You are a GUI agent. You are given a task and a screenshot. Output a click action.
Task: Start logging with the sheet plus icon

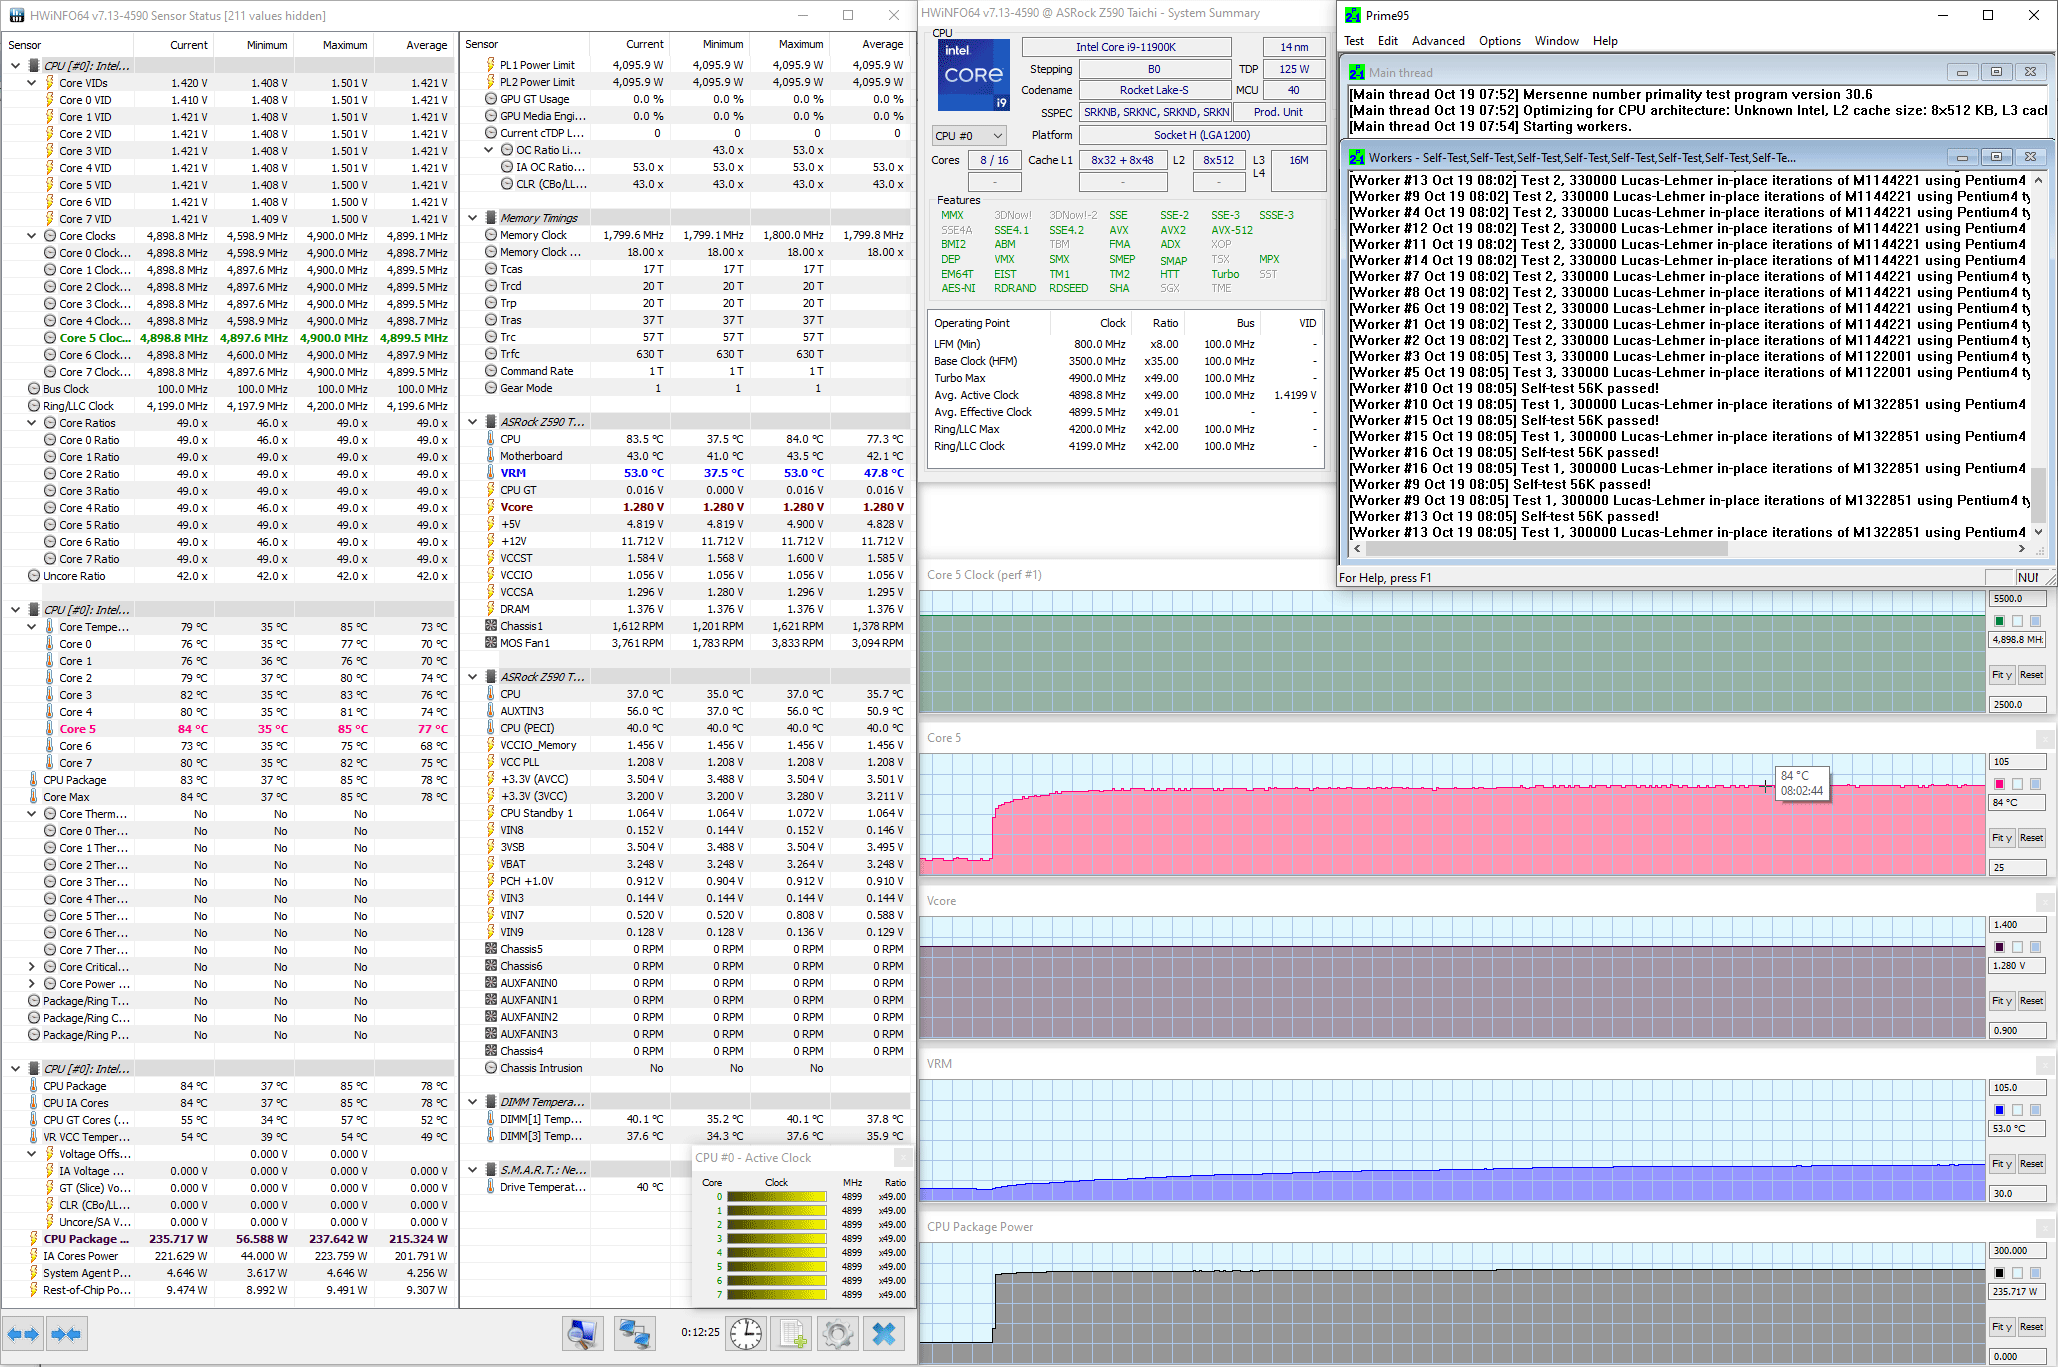(793, 1333)
